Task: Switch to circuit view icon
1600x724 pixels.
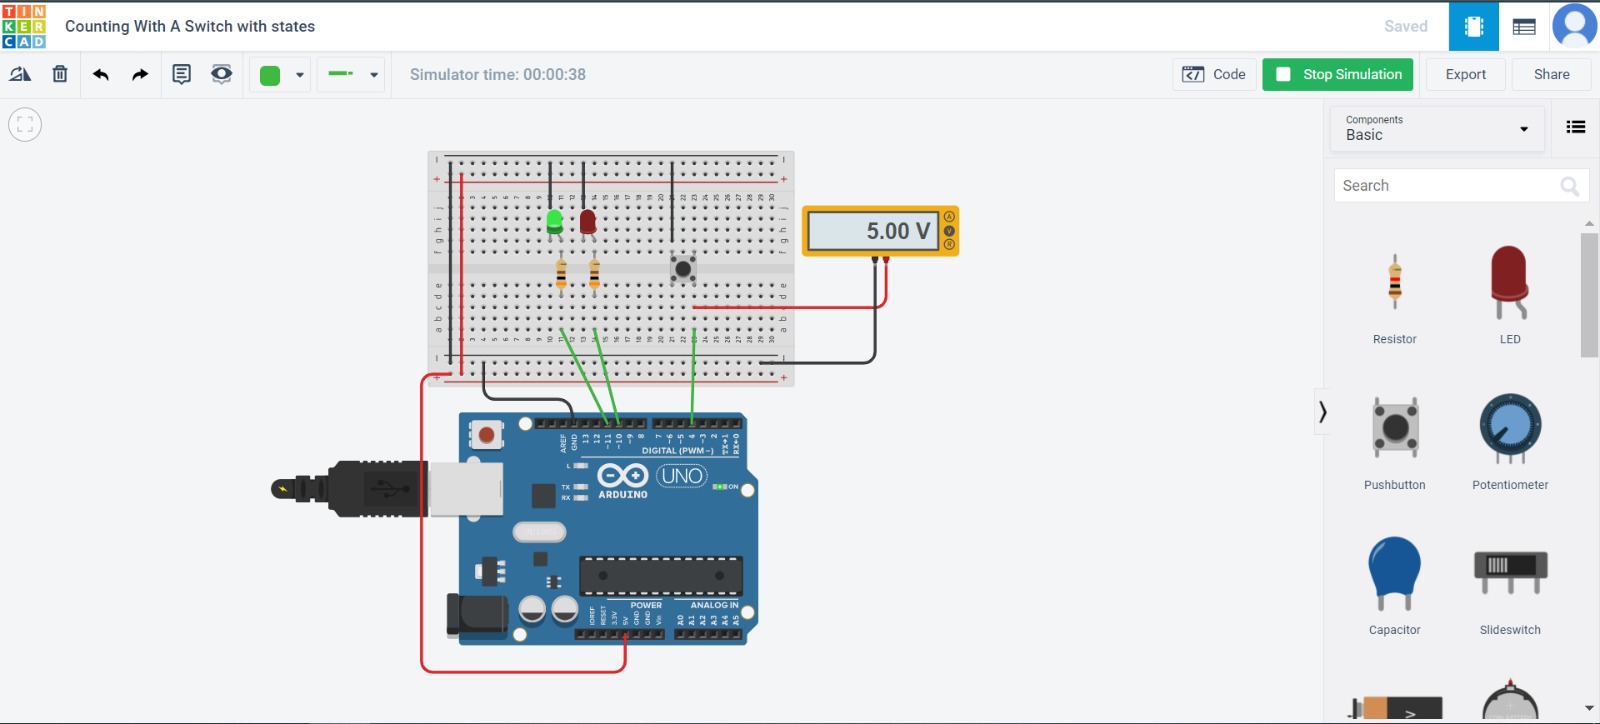Action: point(1474,27)
